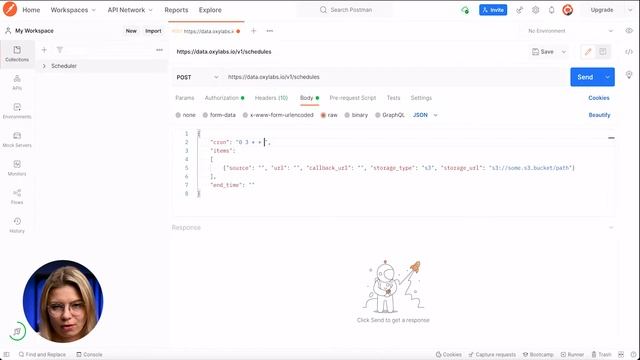Click the request URL input field

pos(396,77)
